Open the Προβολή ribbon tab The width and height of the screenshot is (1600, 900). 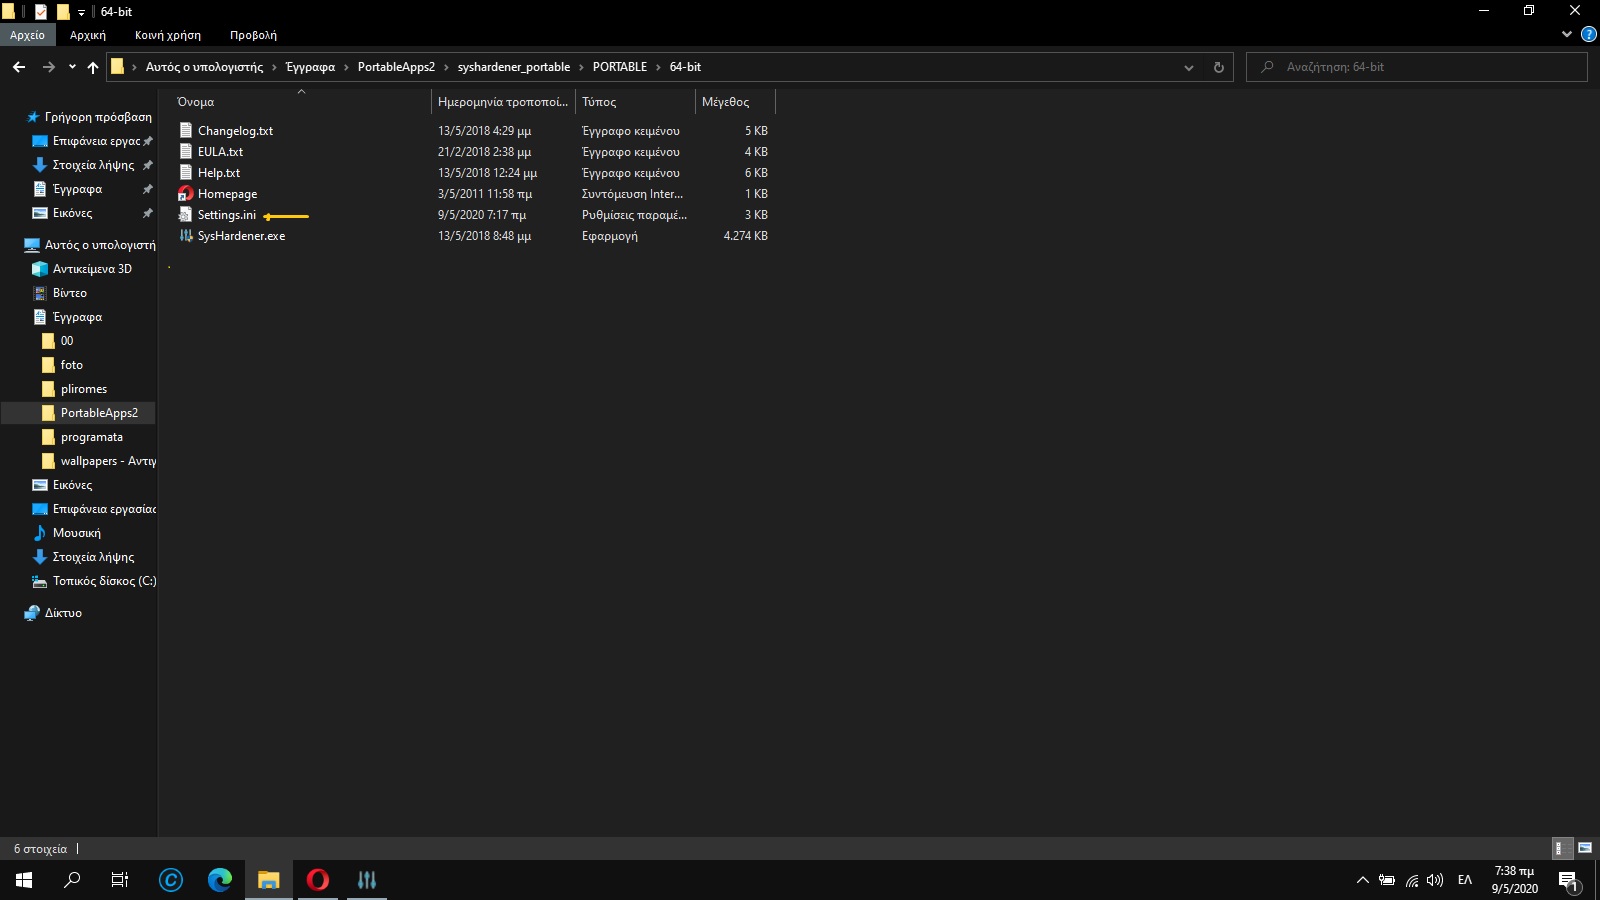(253, 35)
